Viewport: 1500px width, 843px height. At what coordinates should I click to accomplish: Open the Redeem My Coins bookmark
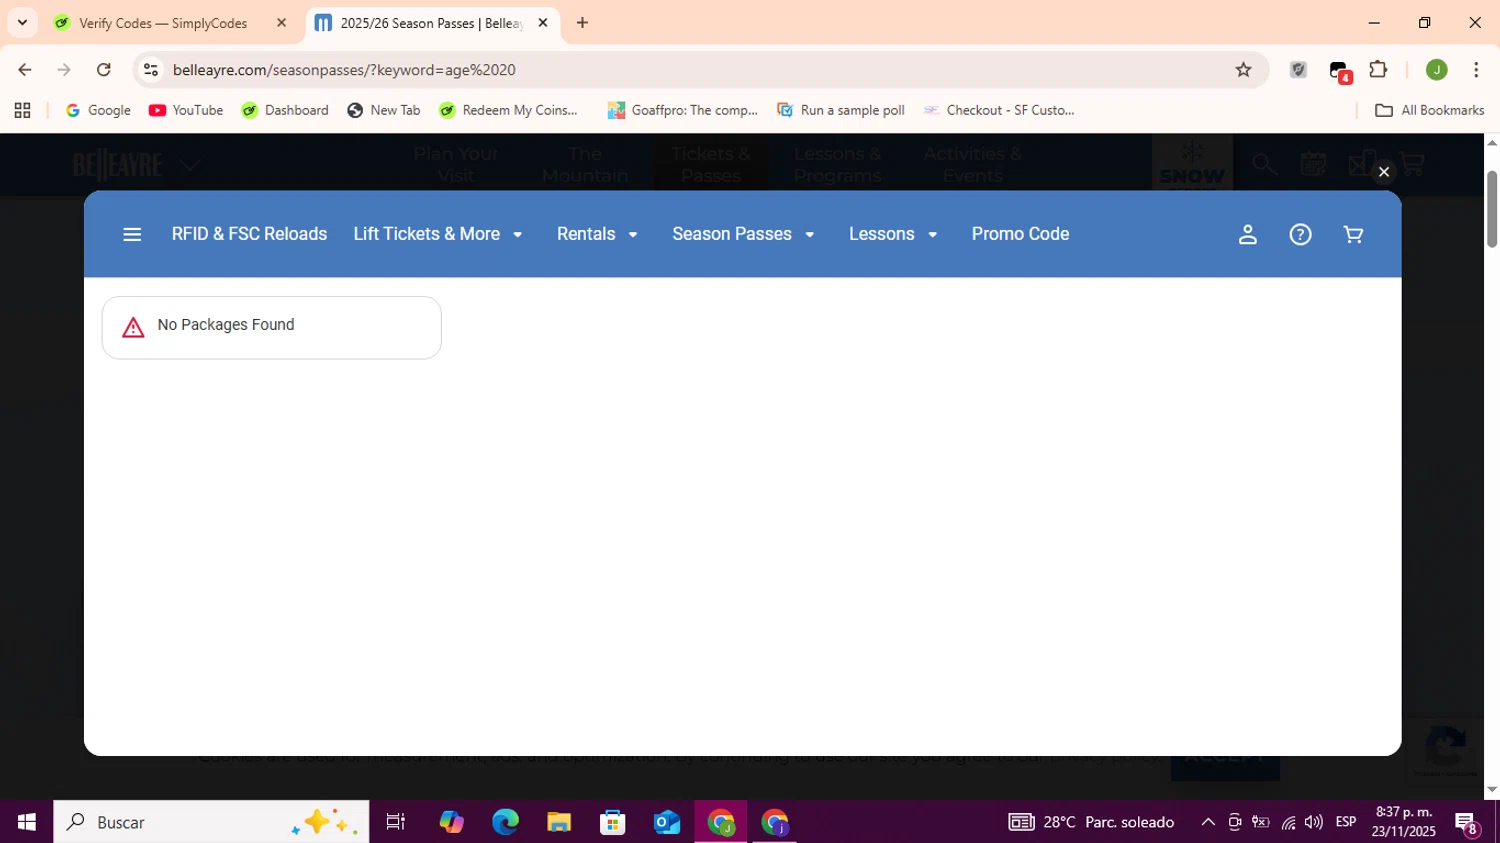point(509,110)
